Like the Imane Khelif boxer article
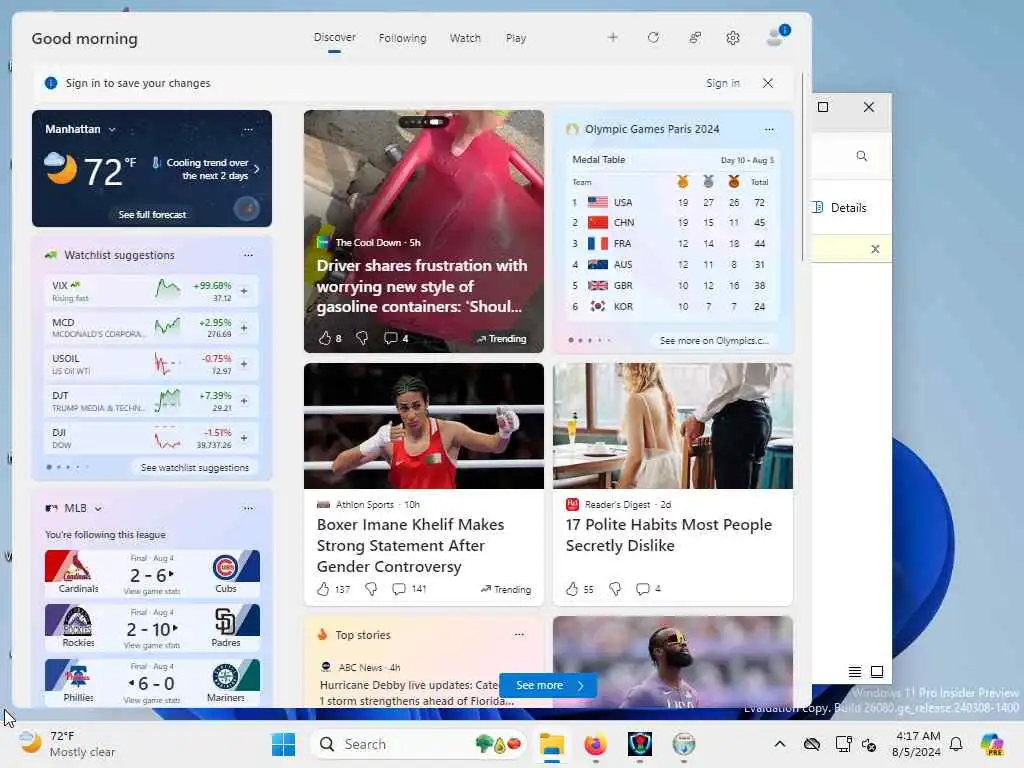The height and width of the screenshot is (768, 1024). [323, 588]
